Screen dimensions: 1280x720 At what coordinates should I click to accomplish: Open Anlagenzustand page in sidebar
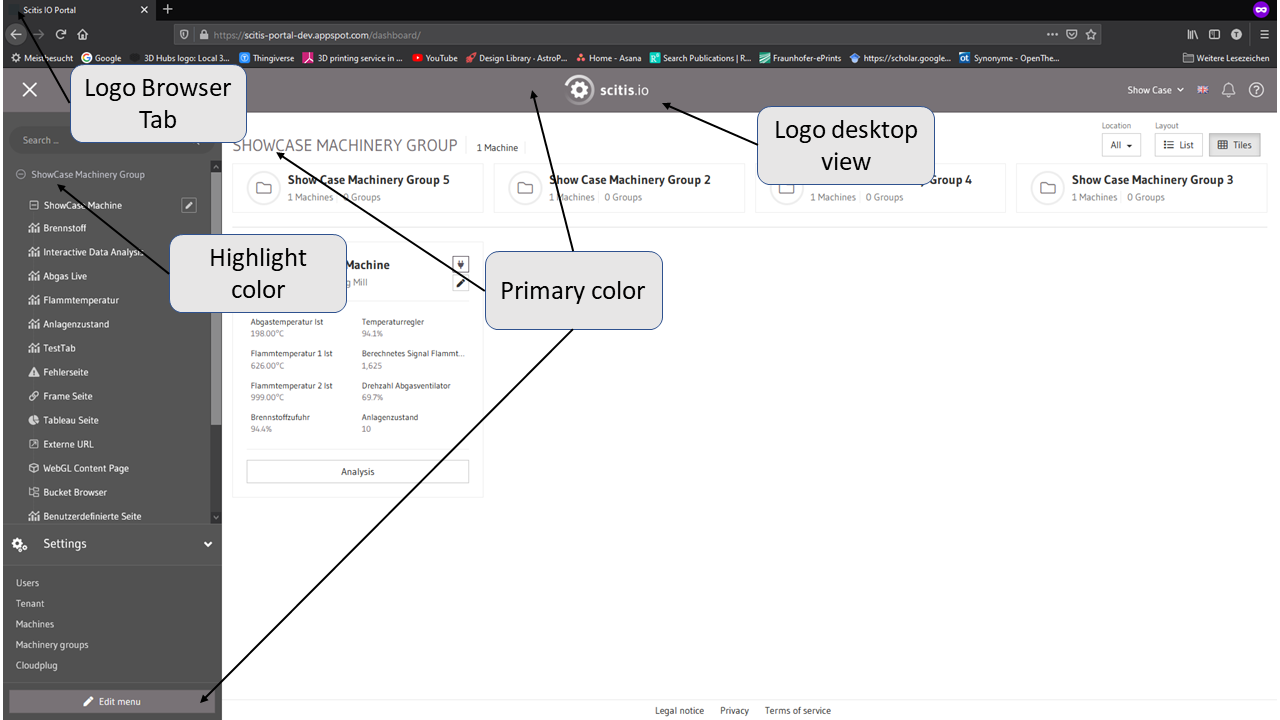[x=76, y=324]
